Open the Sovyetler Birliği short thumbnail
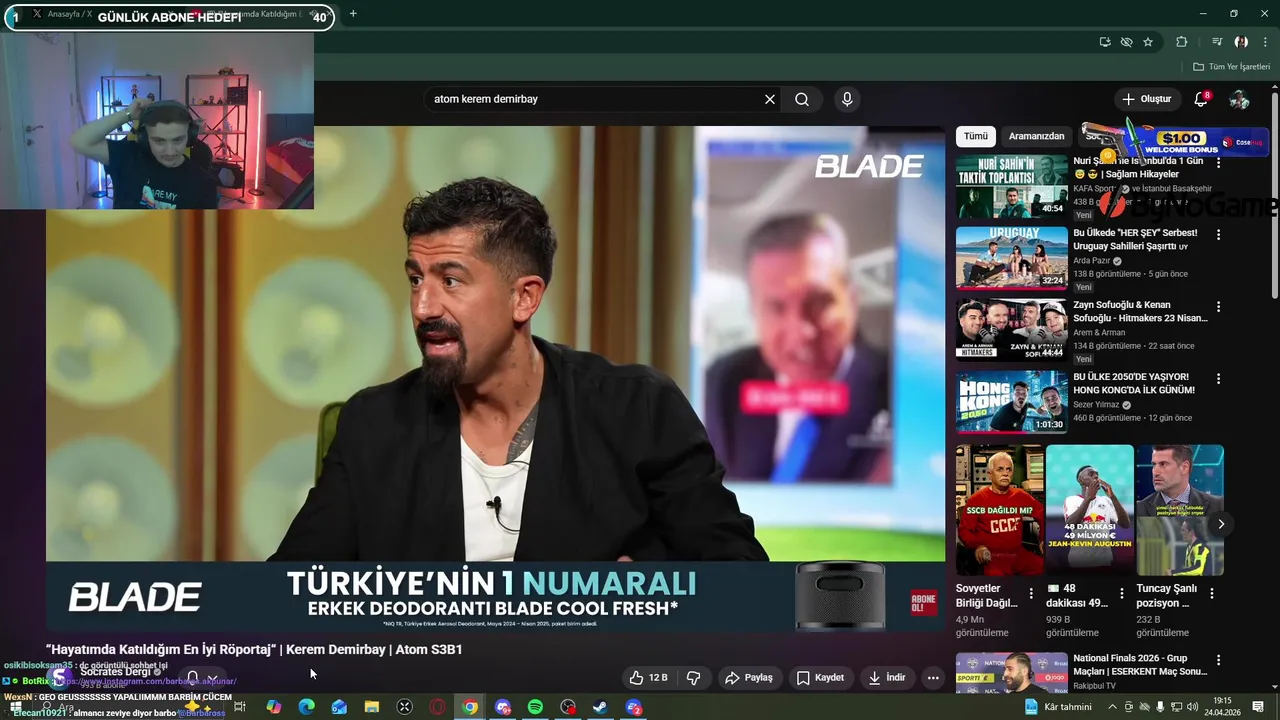 pos(1000,510)
